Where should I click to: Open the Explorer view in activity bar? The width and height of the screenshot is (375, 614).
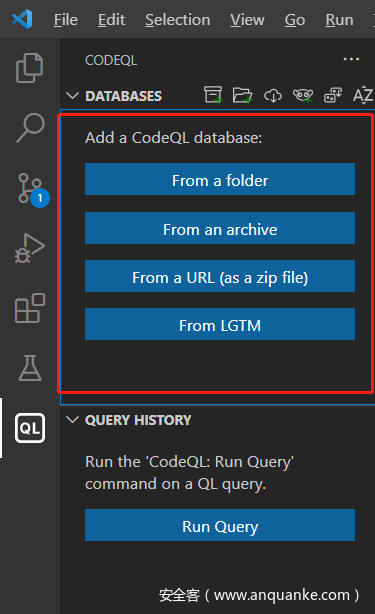pyautogui.click(x=30, y=68)
